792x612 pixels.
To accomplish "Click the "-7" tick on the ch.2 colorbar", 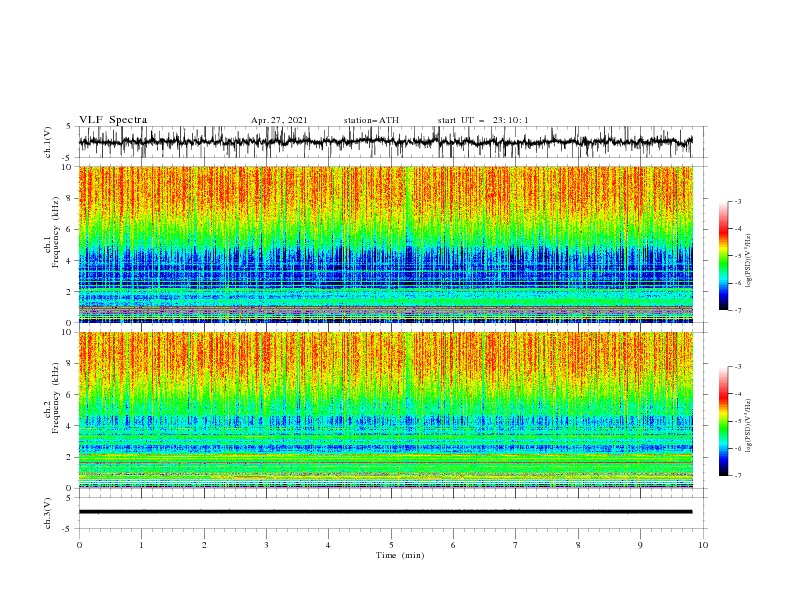I will pyautogui.click(x=737, y=475).
